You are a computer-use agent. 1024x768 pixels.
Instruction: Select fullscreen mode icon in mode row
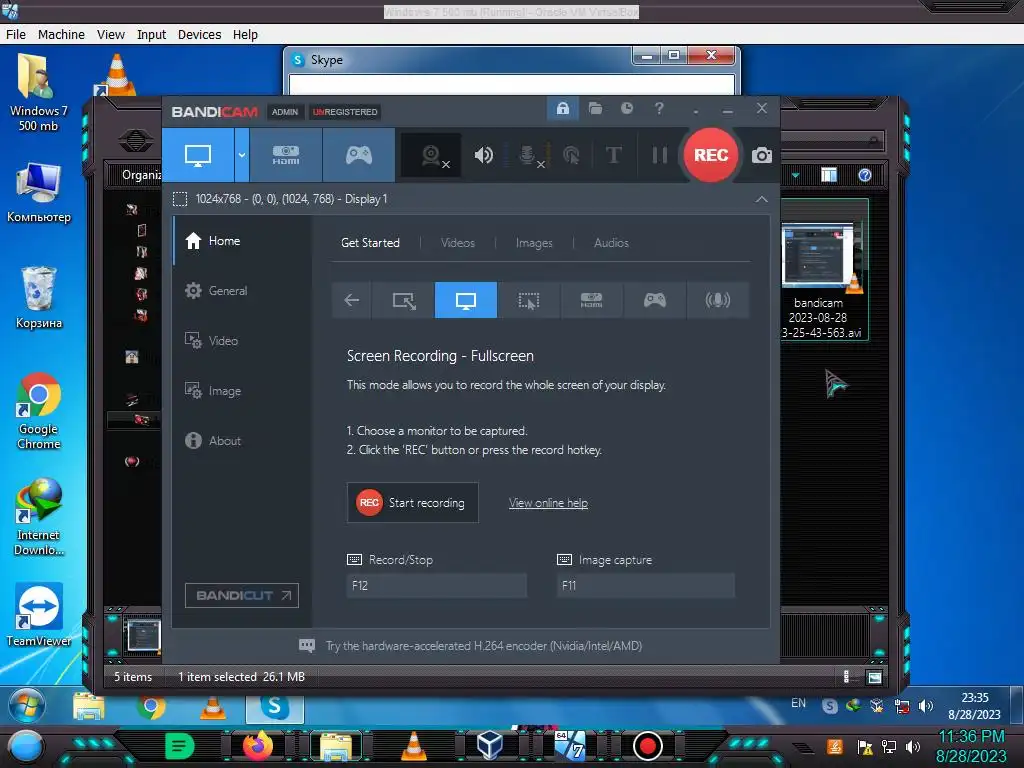tap(466, 300)
